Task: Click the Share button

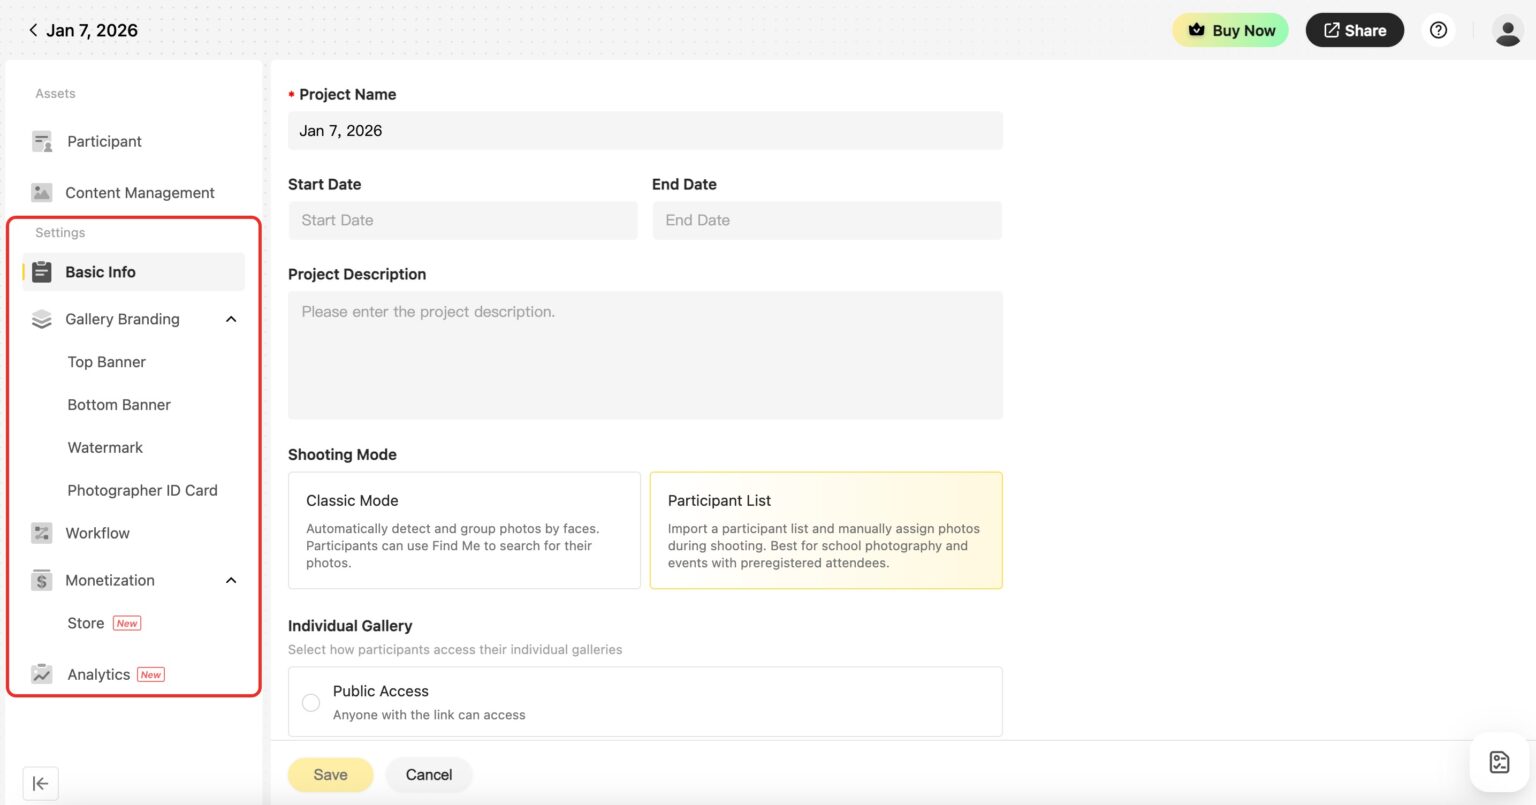Action: (x=1355, y=30)
